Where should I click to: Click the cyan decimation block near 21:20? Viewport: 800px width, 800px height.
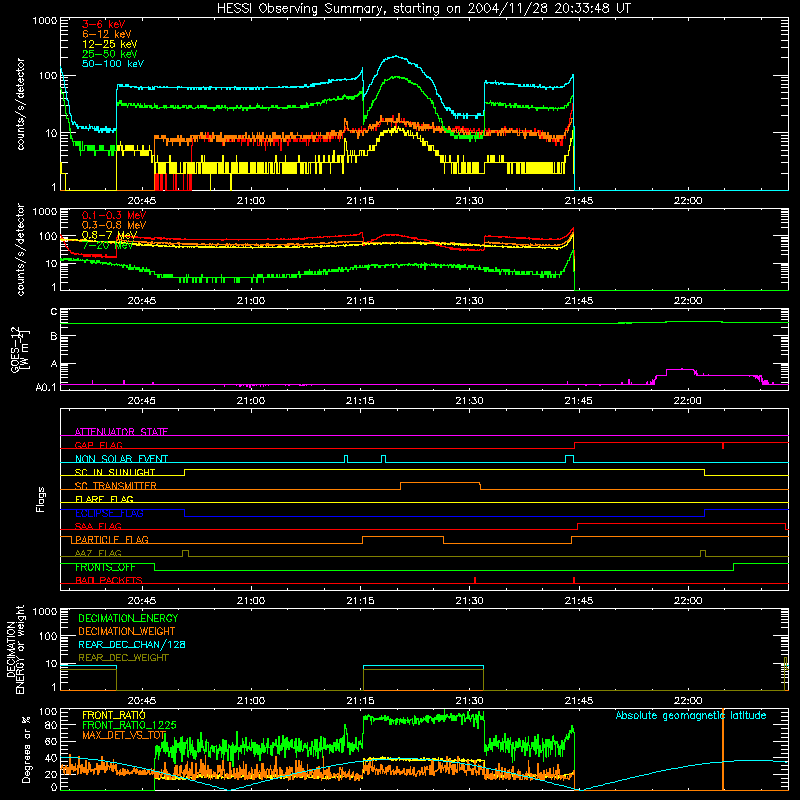(x=423, y=666)
